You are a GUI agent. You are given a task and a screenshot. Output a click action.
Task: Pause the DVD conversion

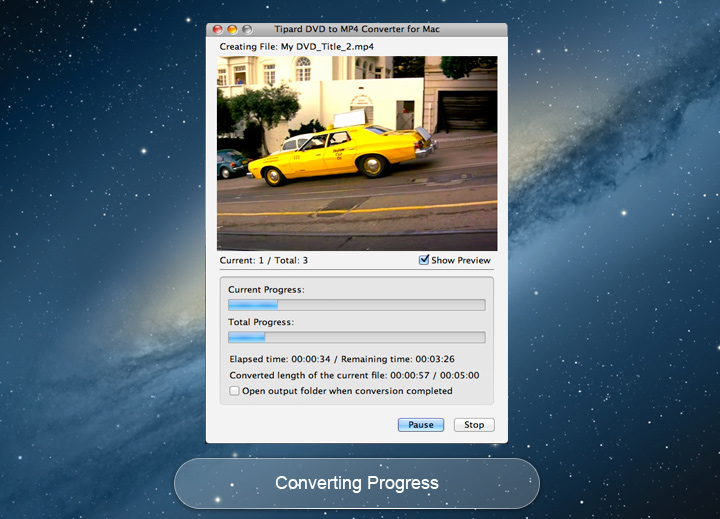[x=421, y=425]
